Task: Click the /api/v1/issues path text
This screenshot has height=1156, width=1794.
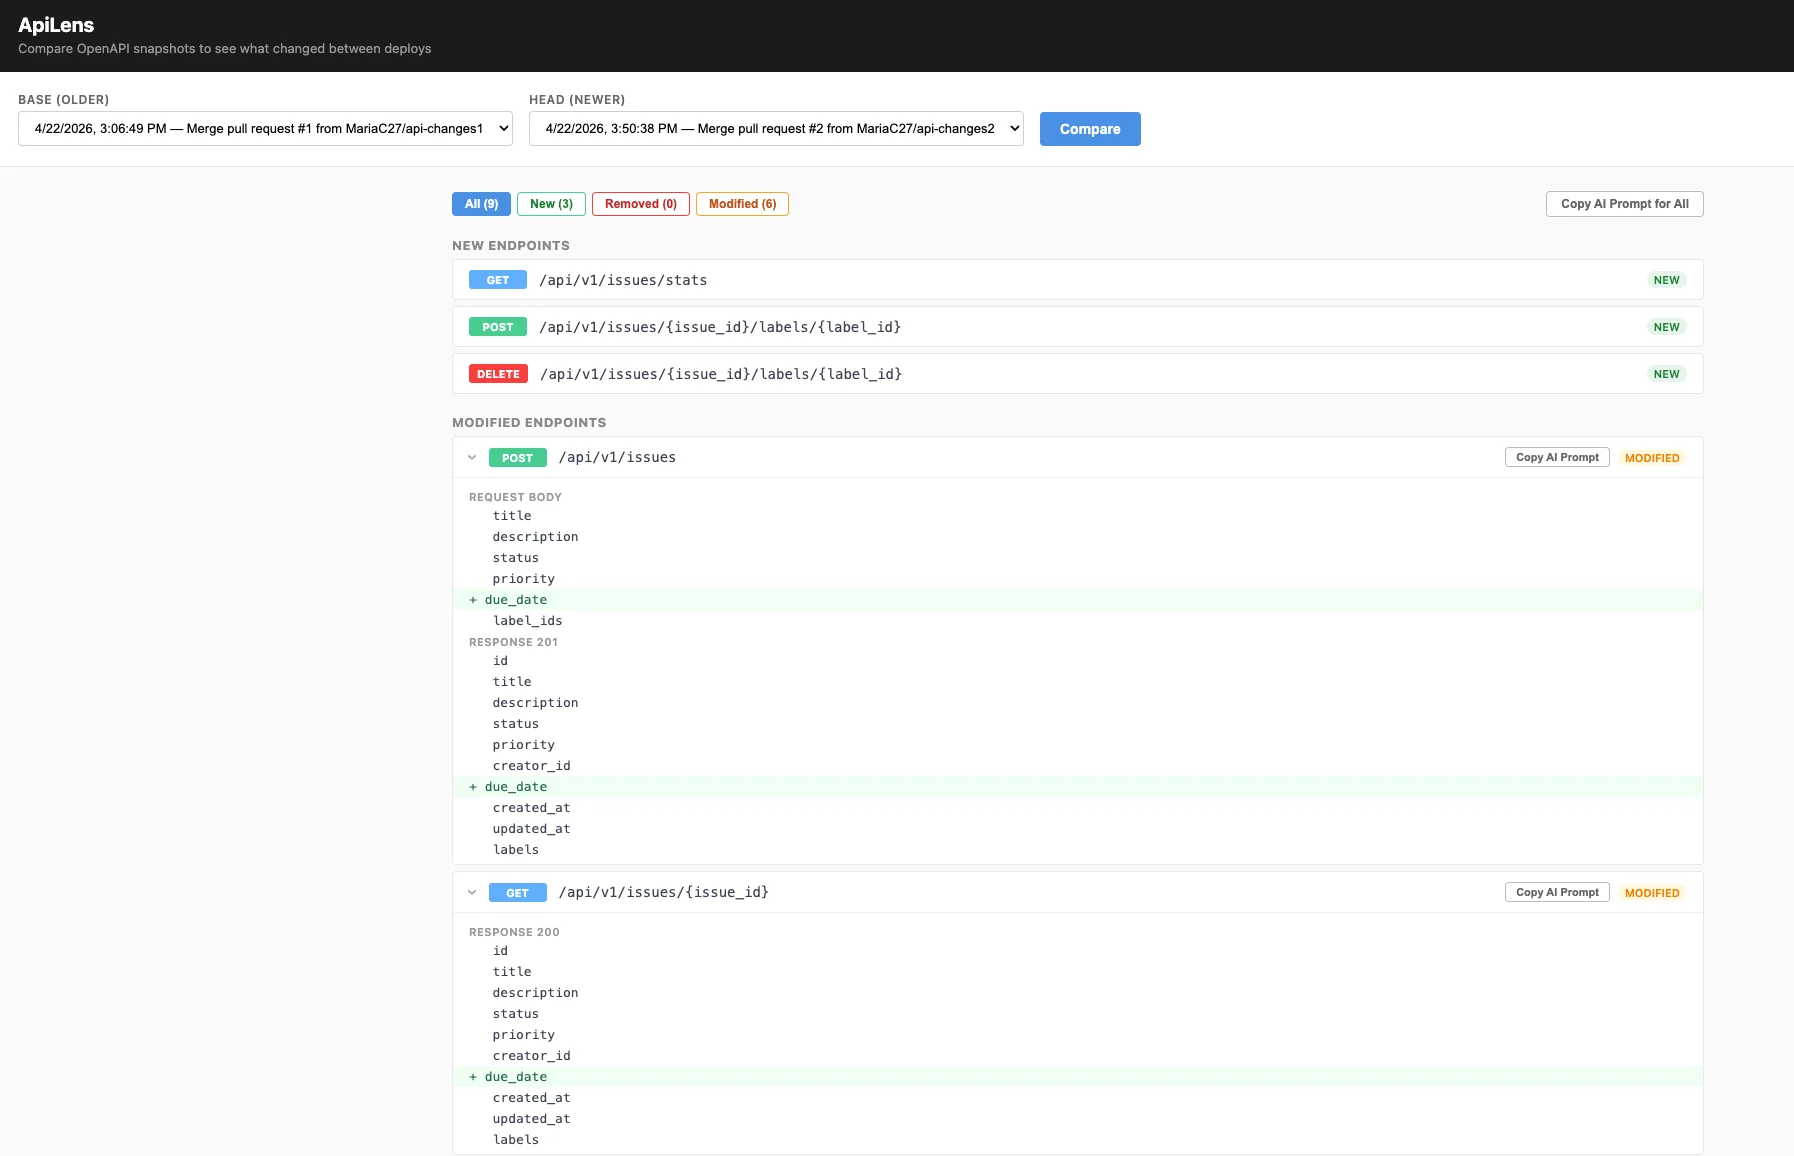Action: (617, 457)
